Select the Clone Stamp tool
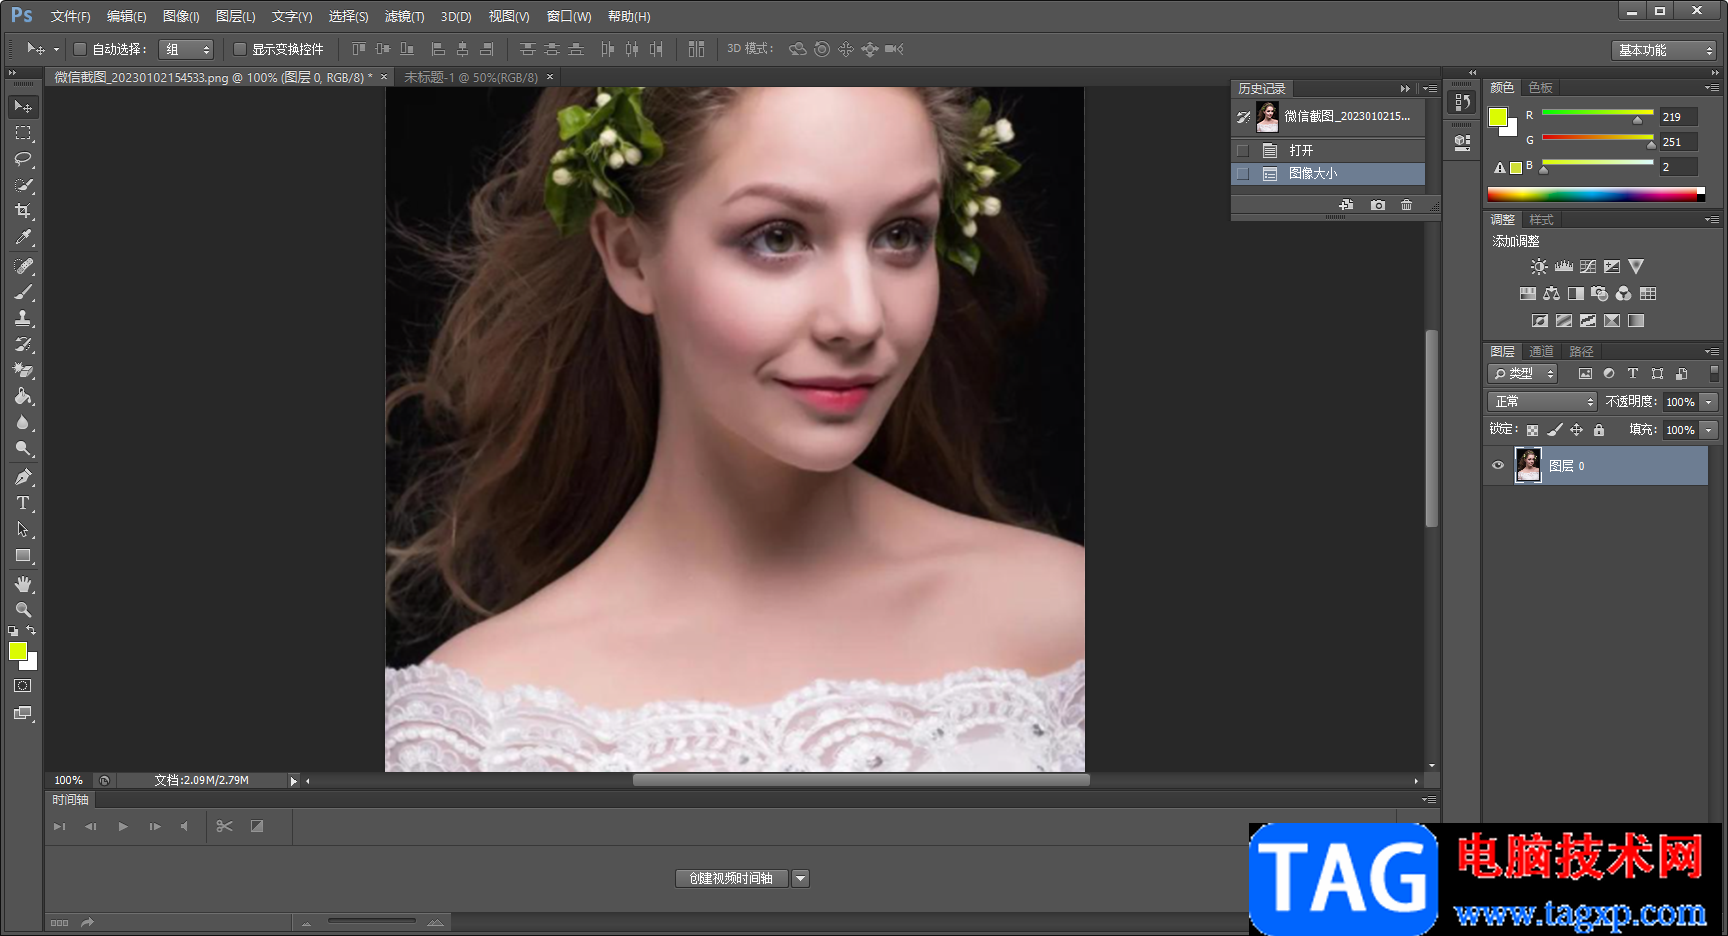 [23, 318]
